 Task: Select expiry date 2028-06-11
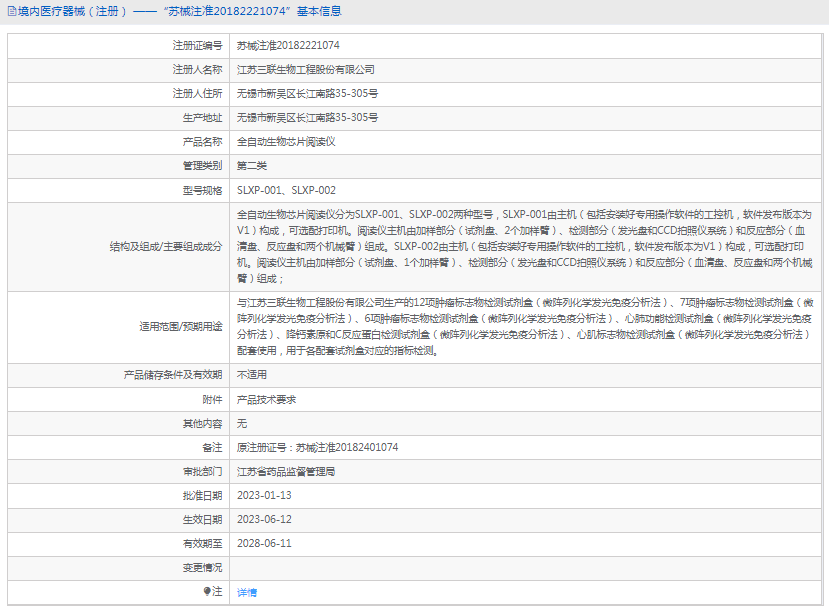tap(264, 543)
